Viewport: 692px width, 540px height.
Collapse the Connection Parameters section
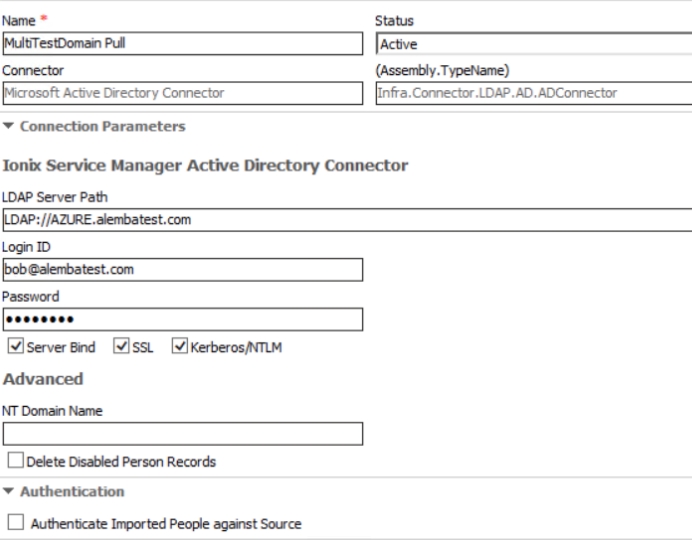click(10, 127)
